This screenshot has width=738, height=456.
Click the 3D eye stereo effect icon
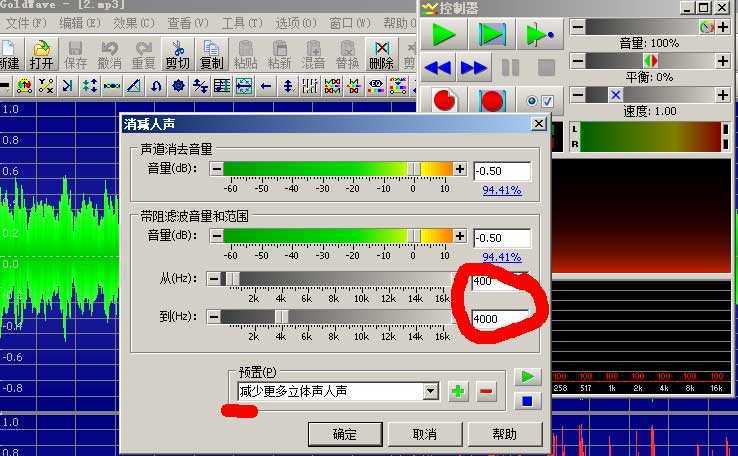point(376,86)
